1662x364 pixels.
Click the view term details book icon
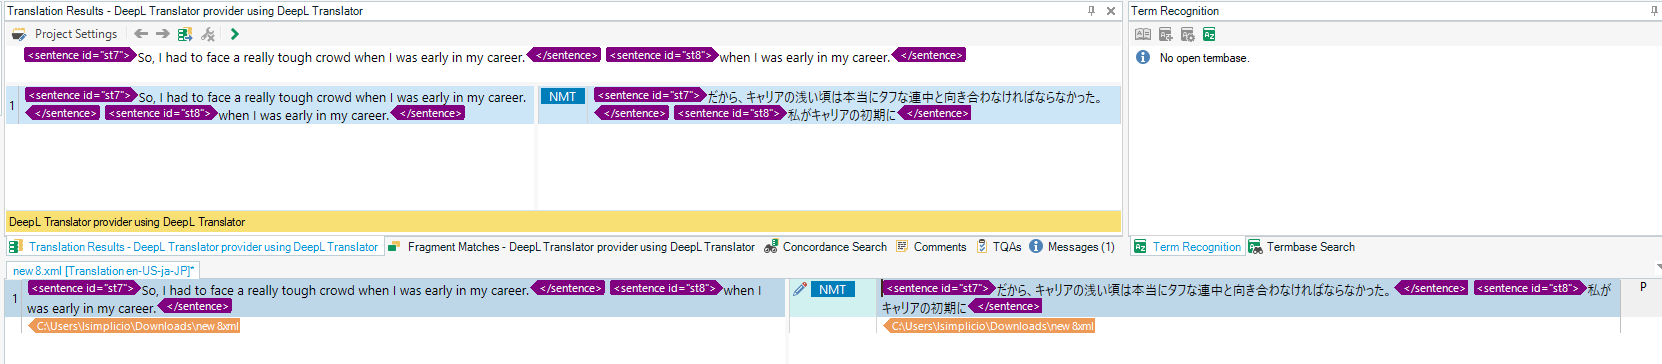point(1143,34)
